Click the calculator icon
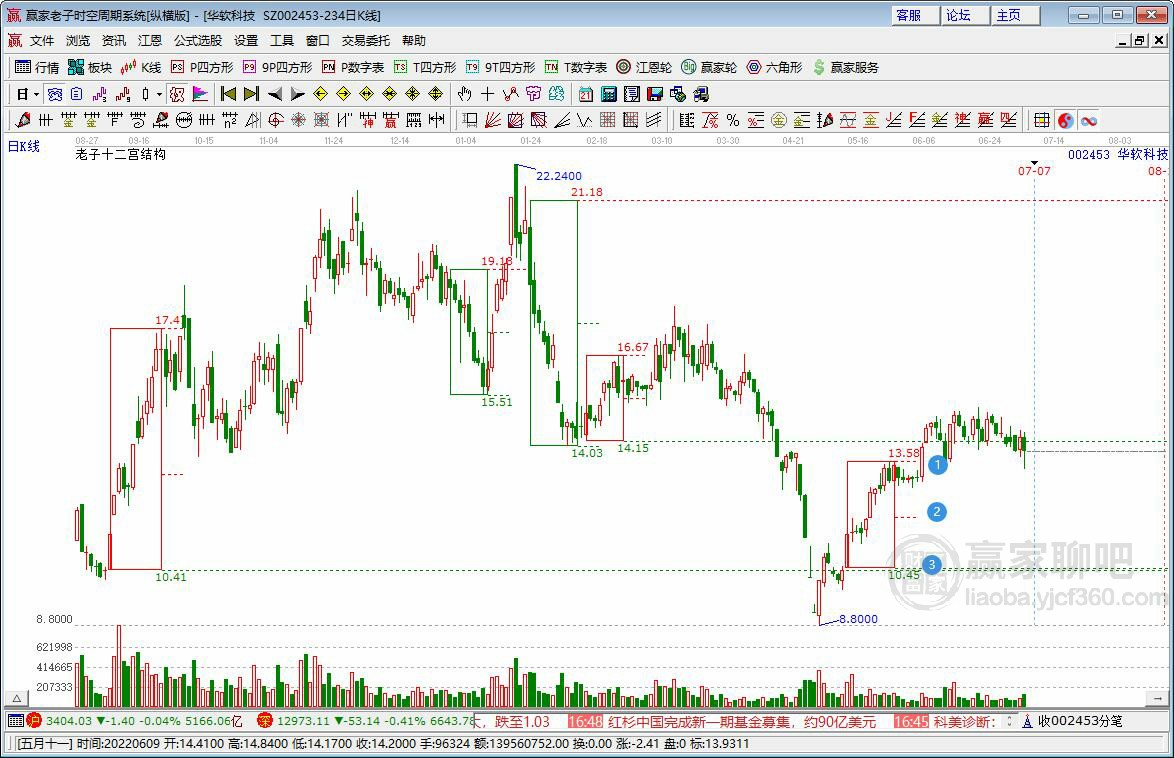This screenshot has width=1174, height=758. (x=609, y=94)
